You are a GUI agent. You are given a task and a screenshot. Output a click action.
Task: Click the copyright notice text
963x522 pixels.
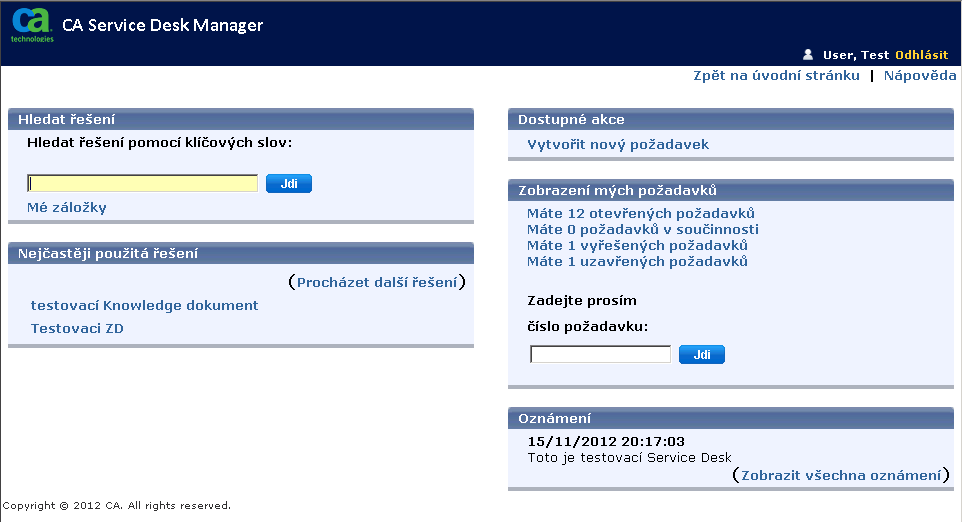(117, 505)
